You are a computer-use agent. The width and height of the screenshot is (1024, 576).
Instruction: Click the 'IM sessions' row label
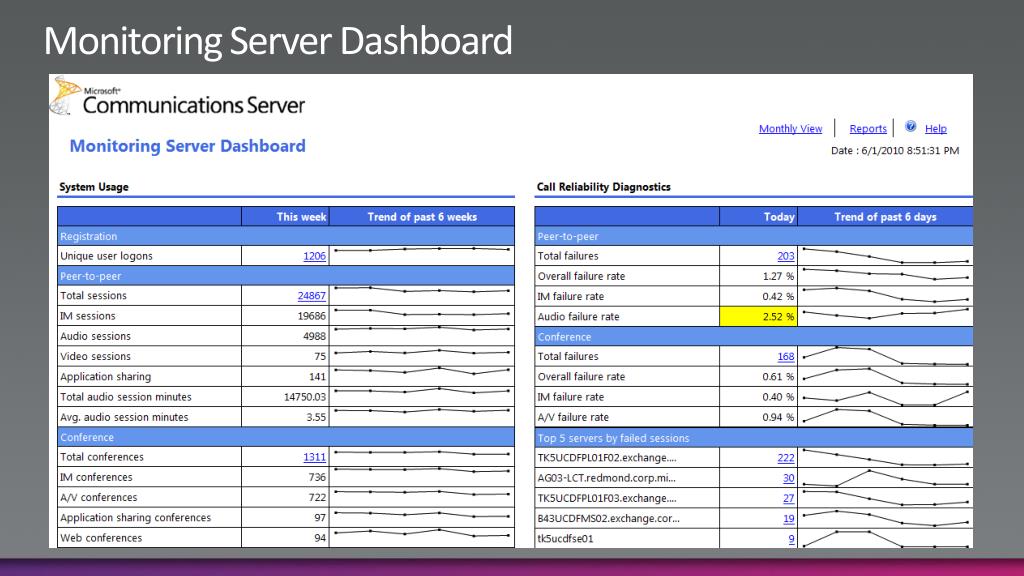88,316
